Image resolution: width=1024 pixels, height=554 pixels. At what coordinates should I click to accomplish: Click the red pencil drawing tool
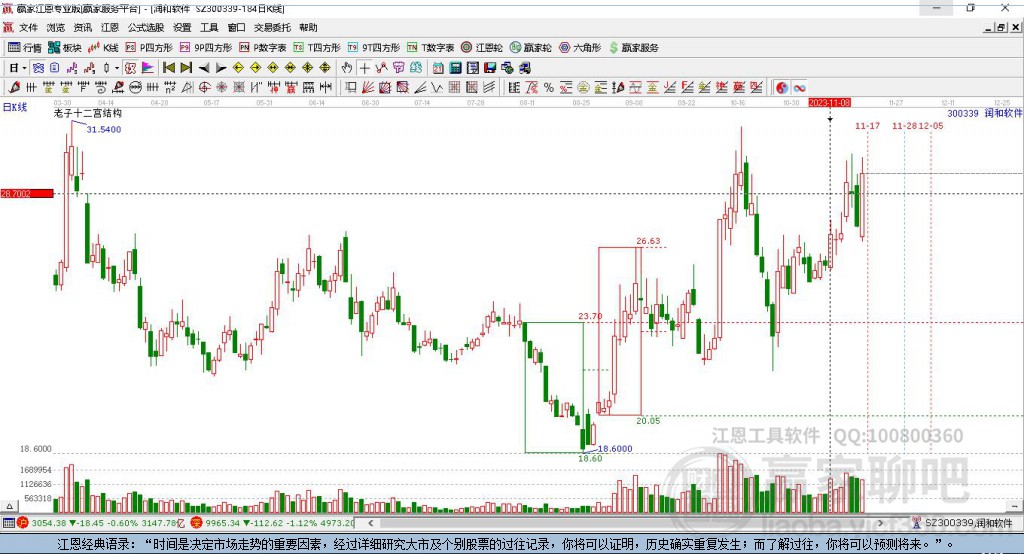14,87
